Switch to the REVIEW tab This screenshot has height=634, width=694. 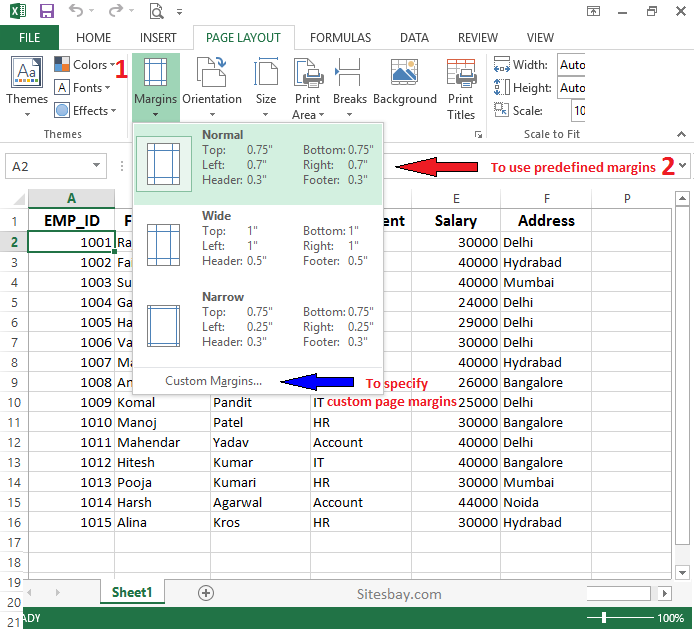(478, 38)
